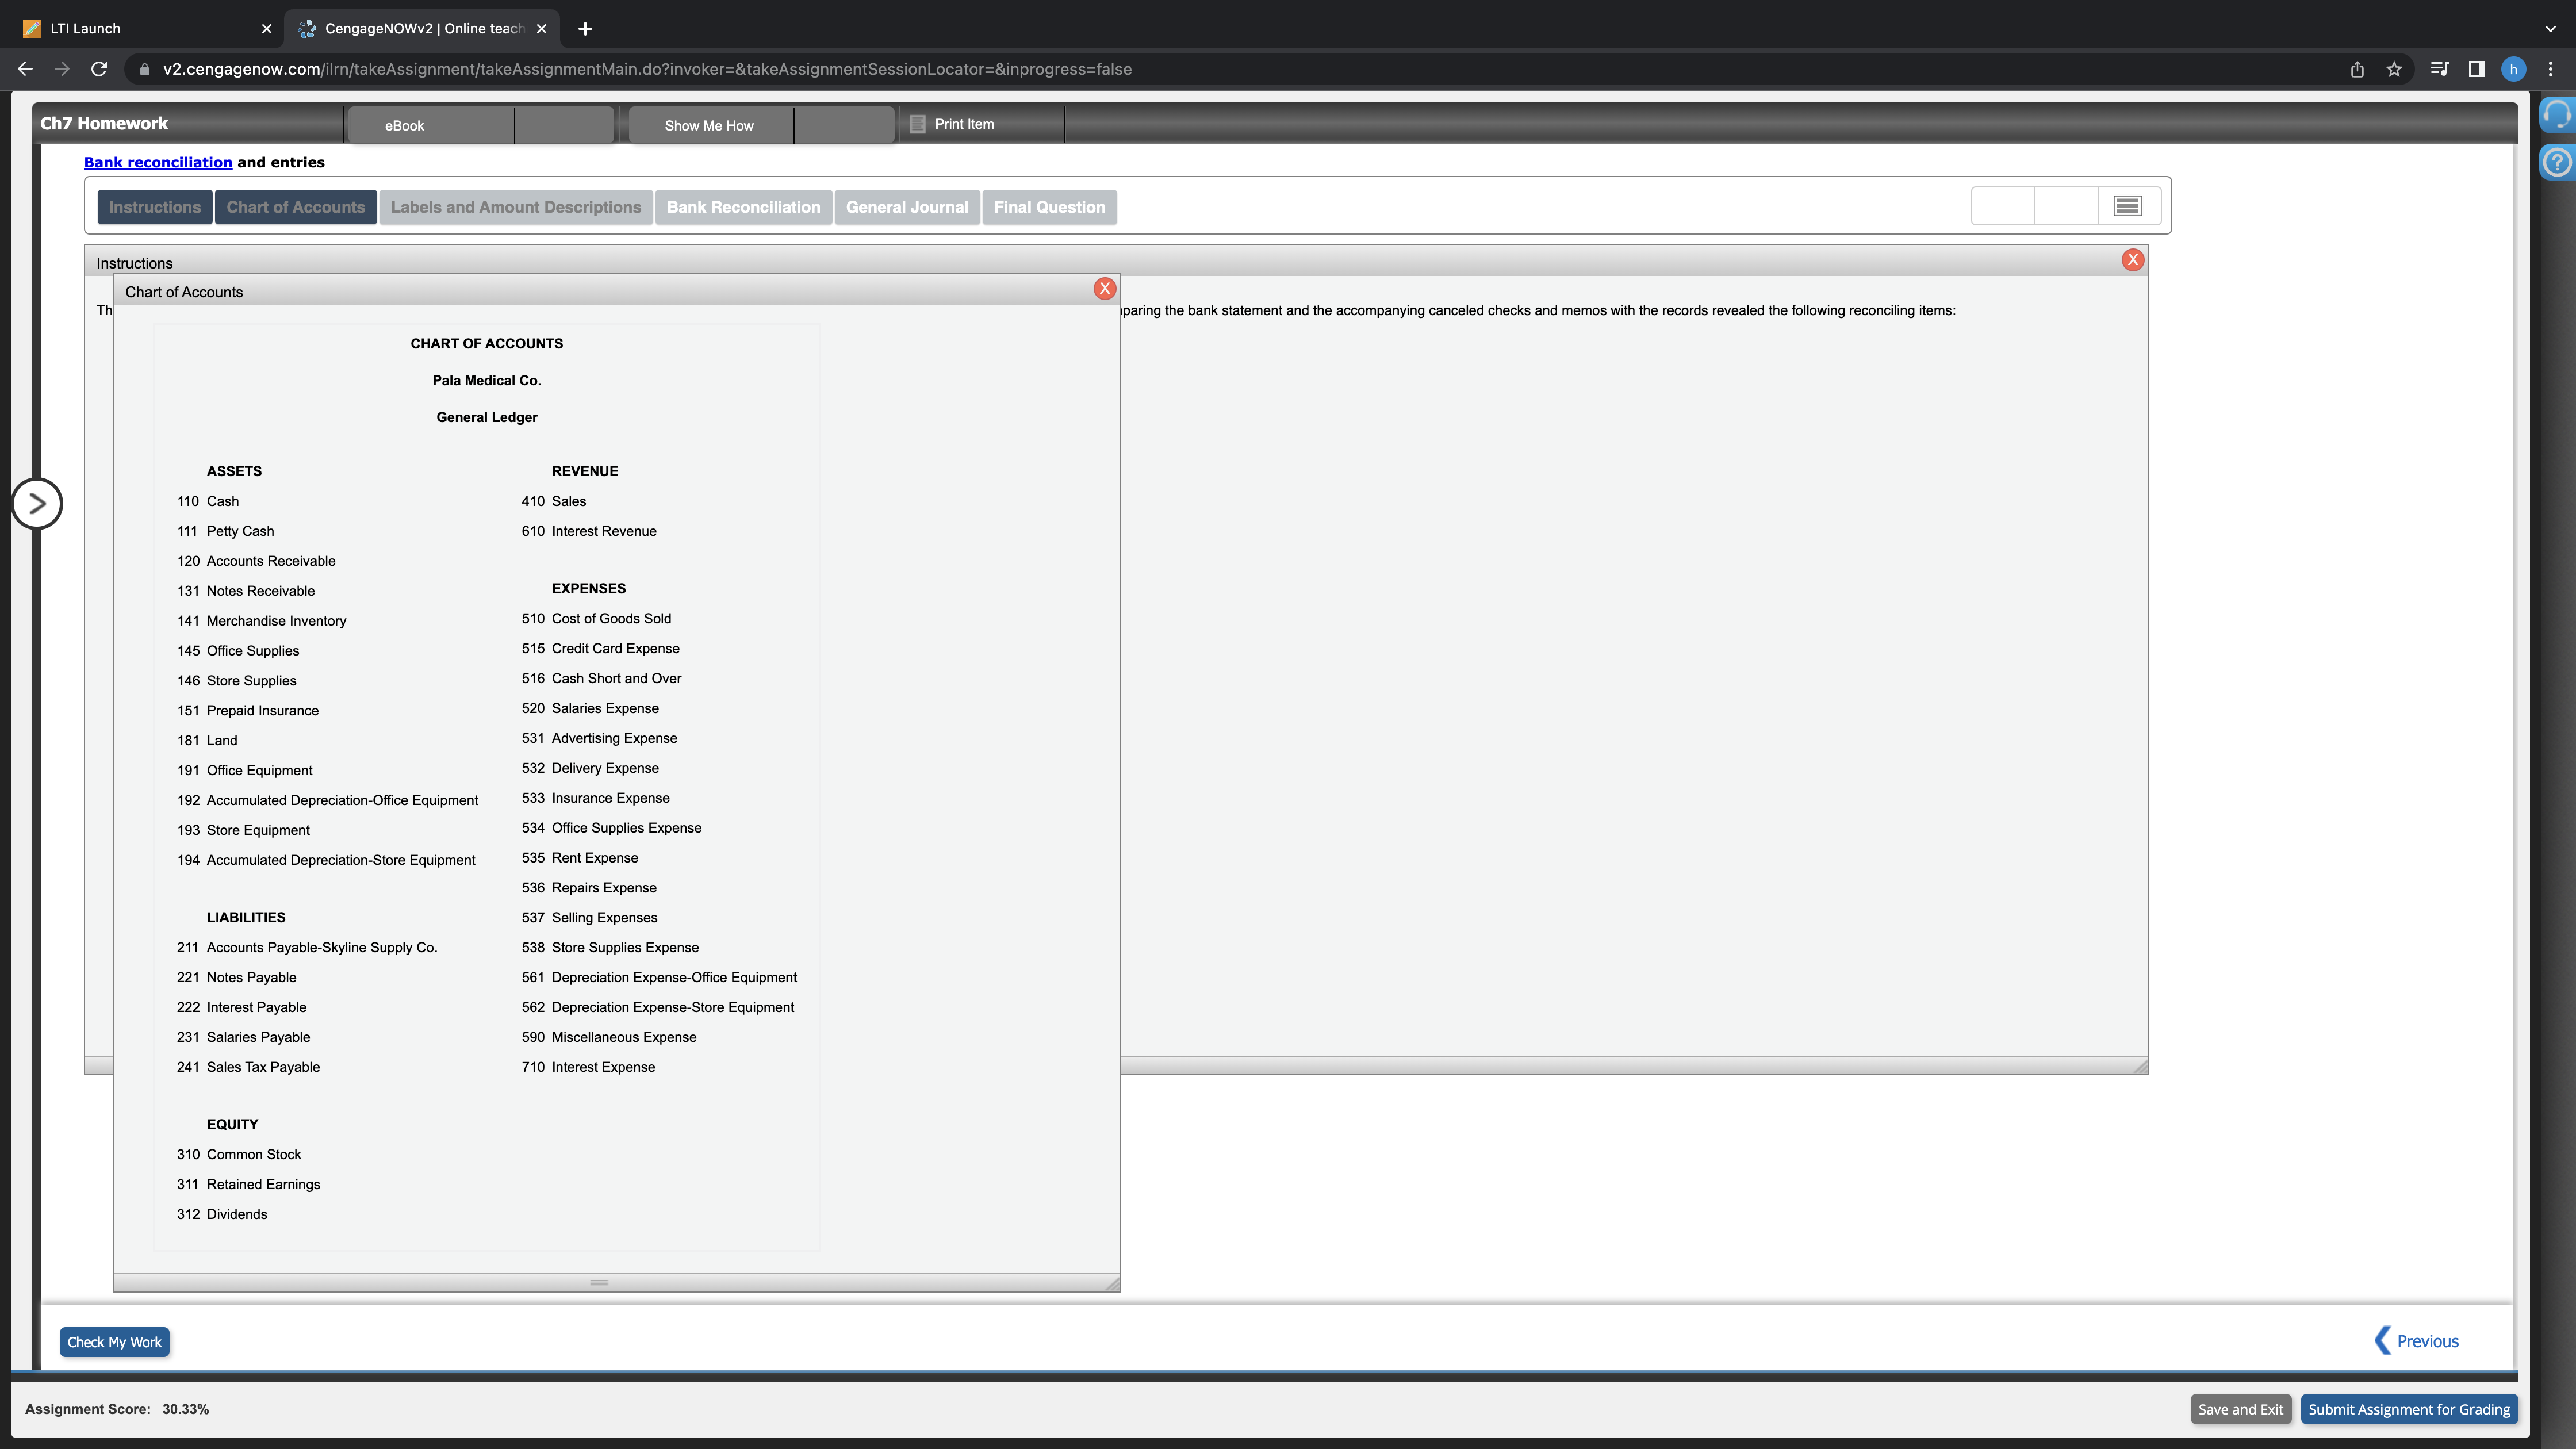Click the blue question mark help icon
The height and width of the screenshot is (1449, 2576).
[x=2556, y=162]
